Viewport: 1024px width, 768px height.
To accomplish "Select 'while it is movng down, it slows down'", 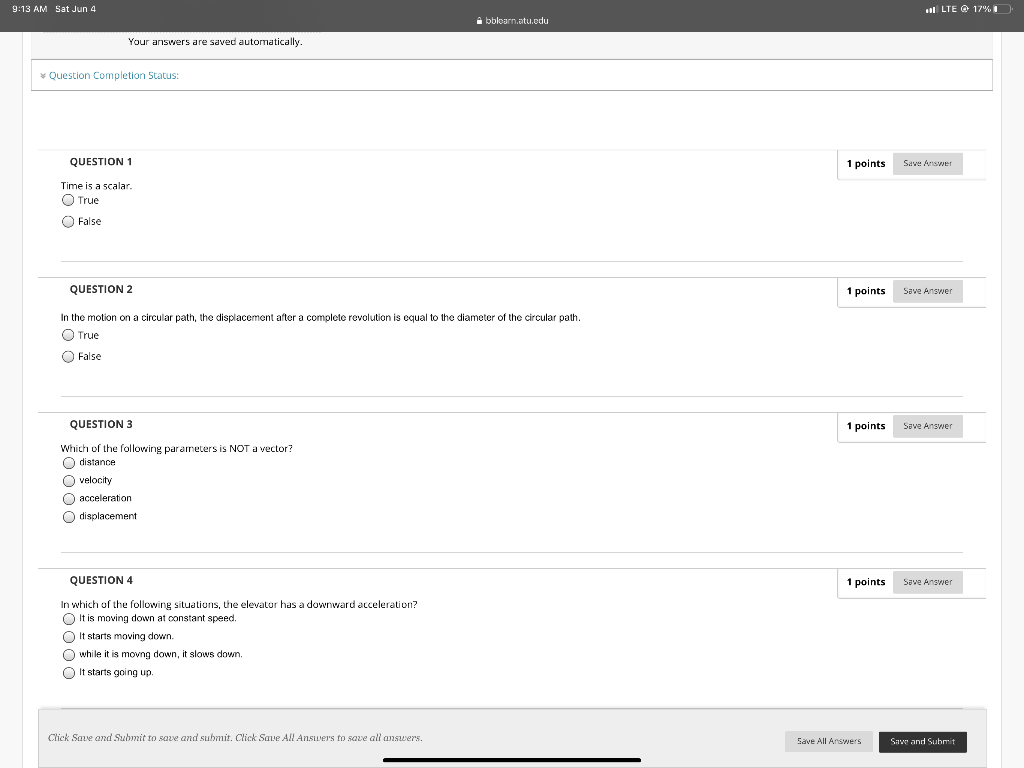I will click(x=69, y=654).
